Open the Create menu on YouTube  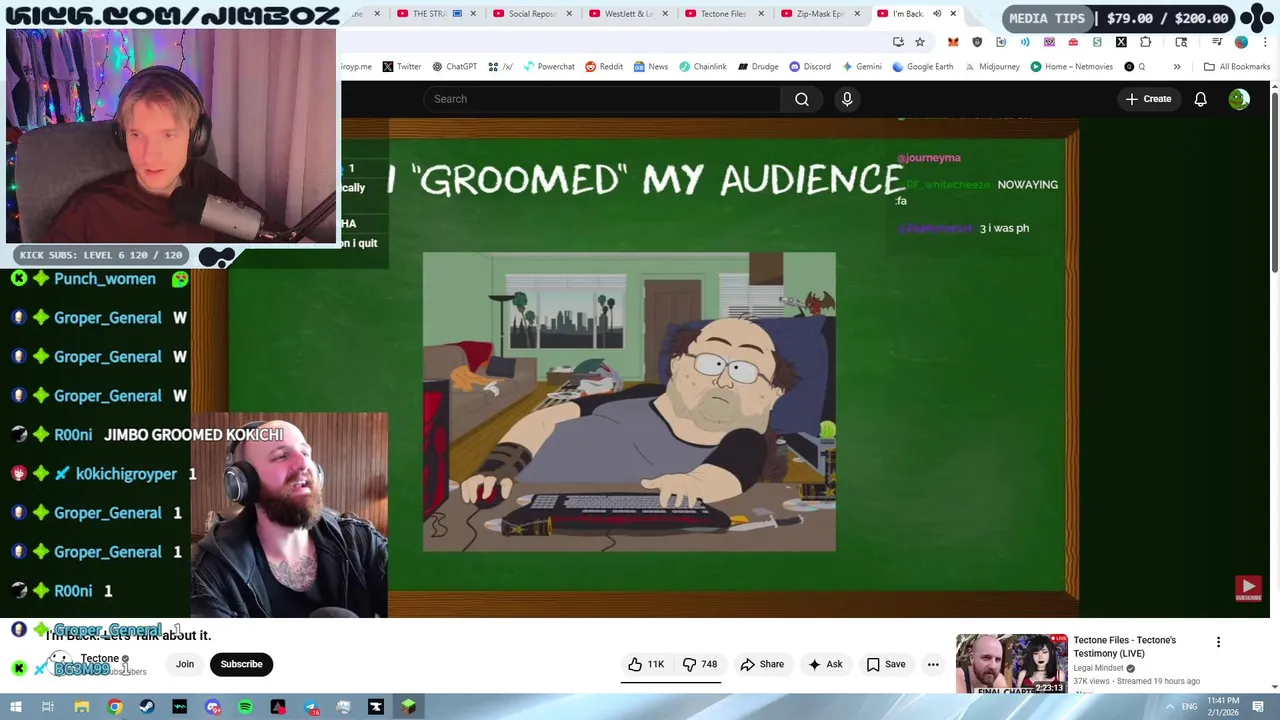coord(1148,99)
